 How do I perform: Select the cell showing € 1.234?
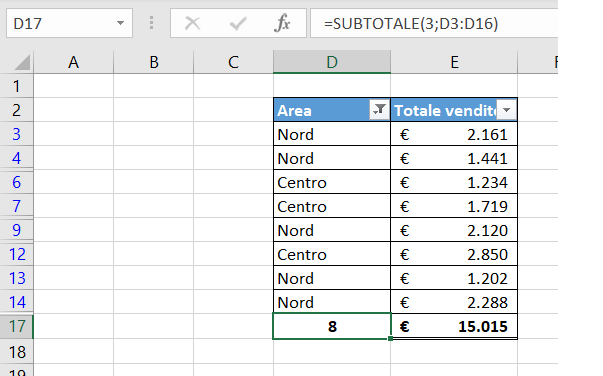tap(454, 182)
